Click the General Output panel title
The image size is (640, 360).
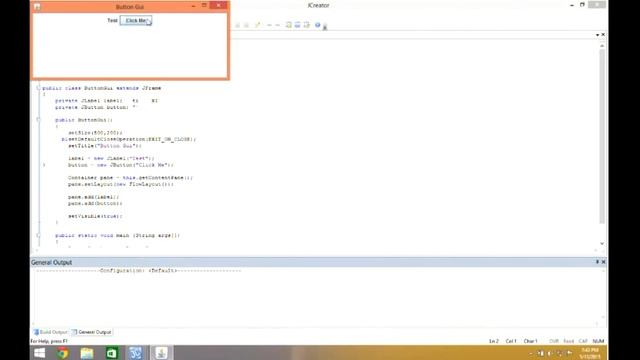[x=51, y=262]
